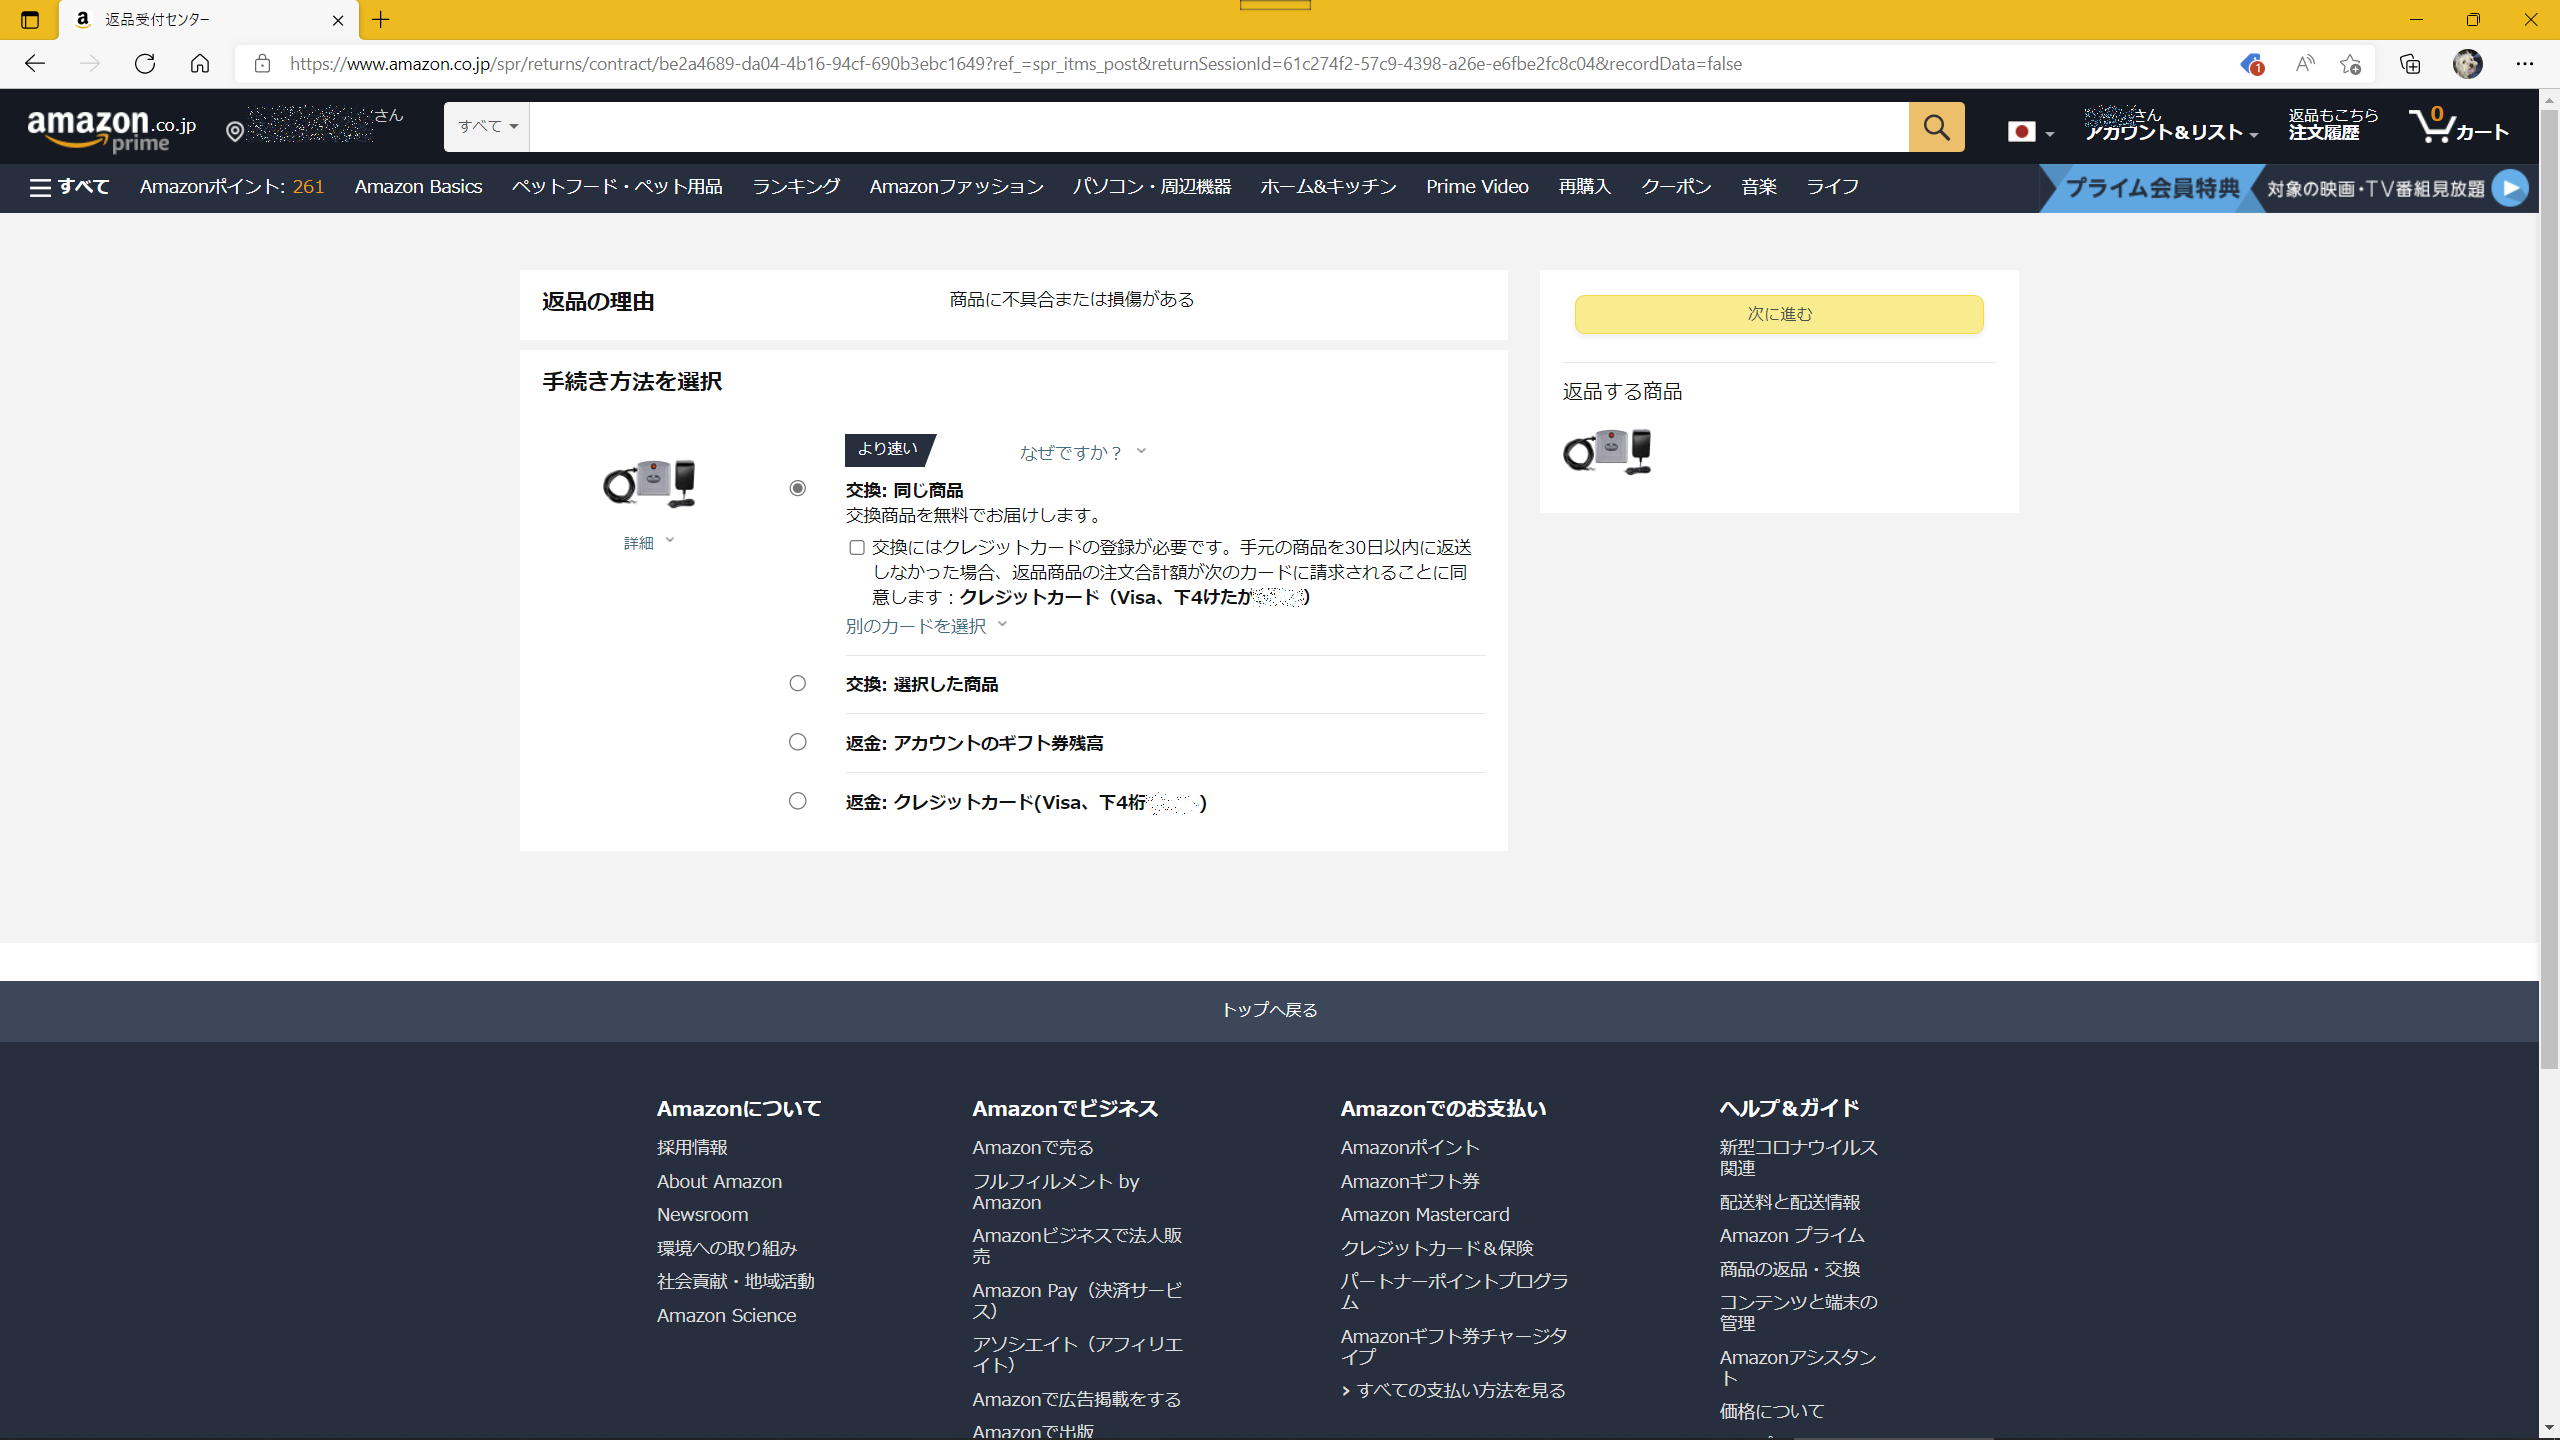
Task: Open Amazonファッション nav item
Action: pos(956,187)
